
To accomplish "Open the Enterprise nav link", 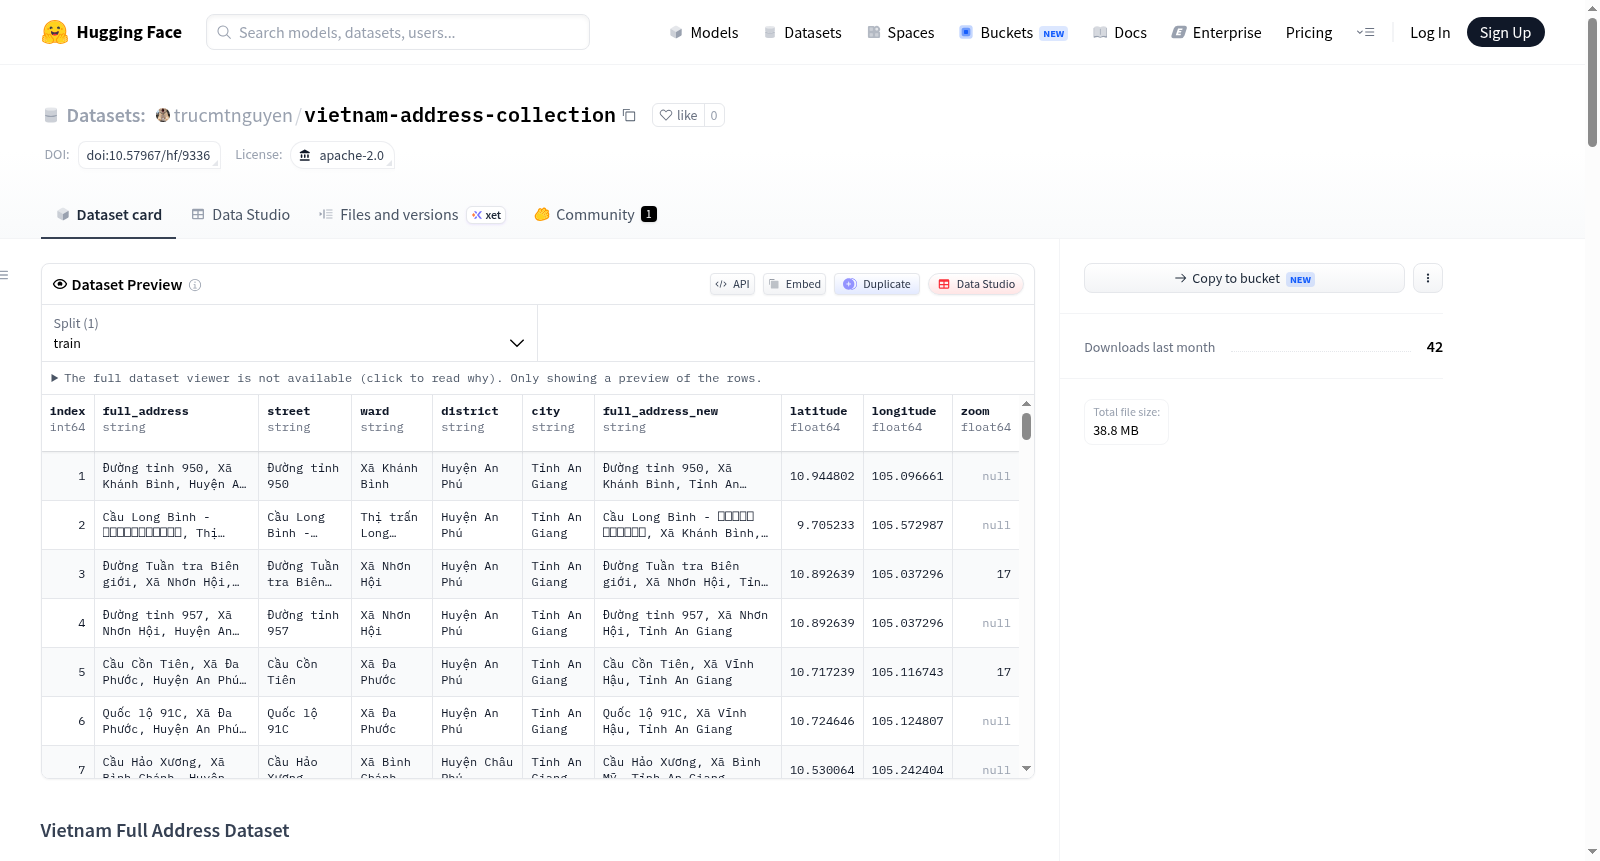I will pyautogui.click(x=1216, y=33).
